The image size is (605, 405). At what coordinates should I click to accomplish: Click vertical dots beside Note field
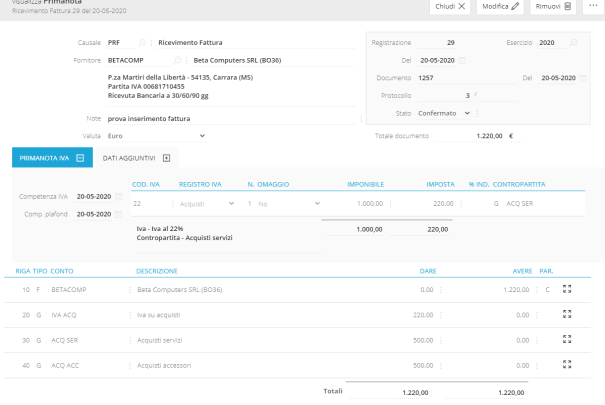click(x=361, y=118)
